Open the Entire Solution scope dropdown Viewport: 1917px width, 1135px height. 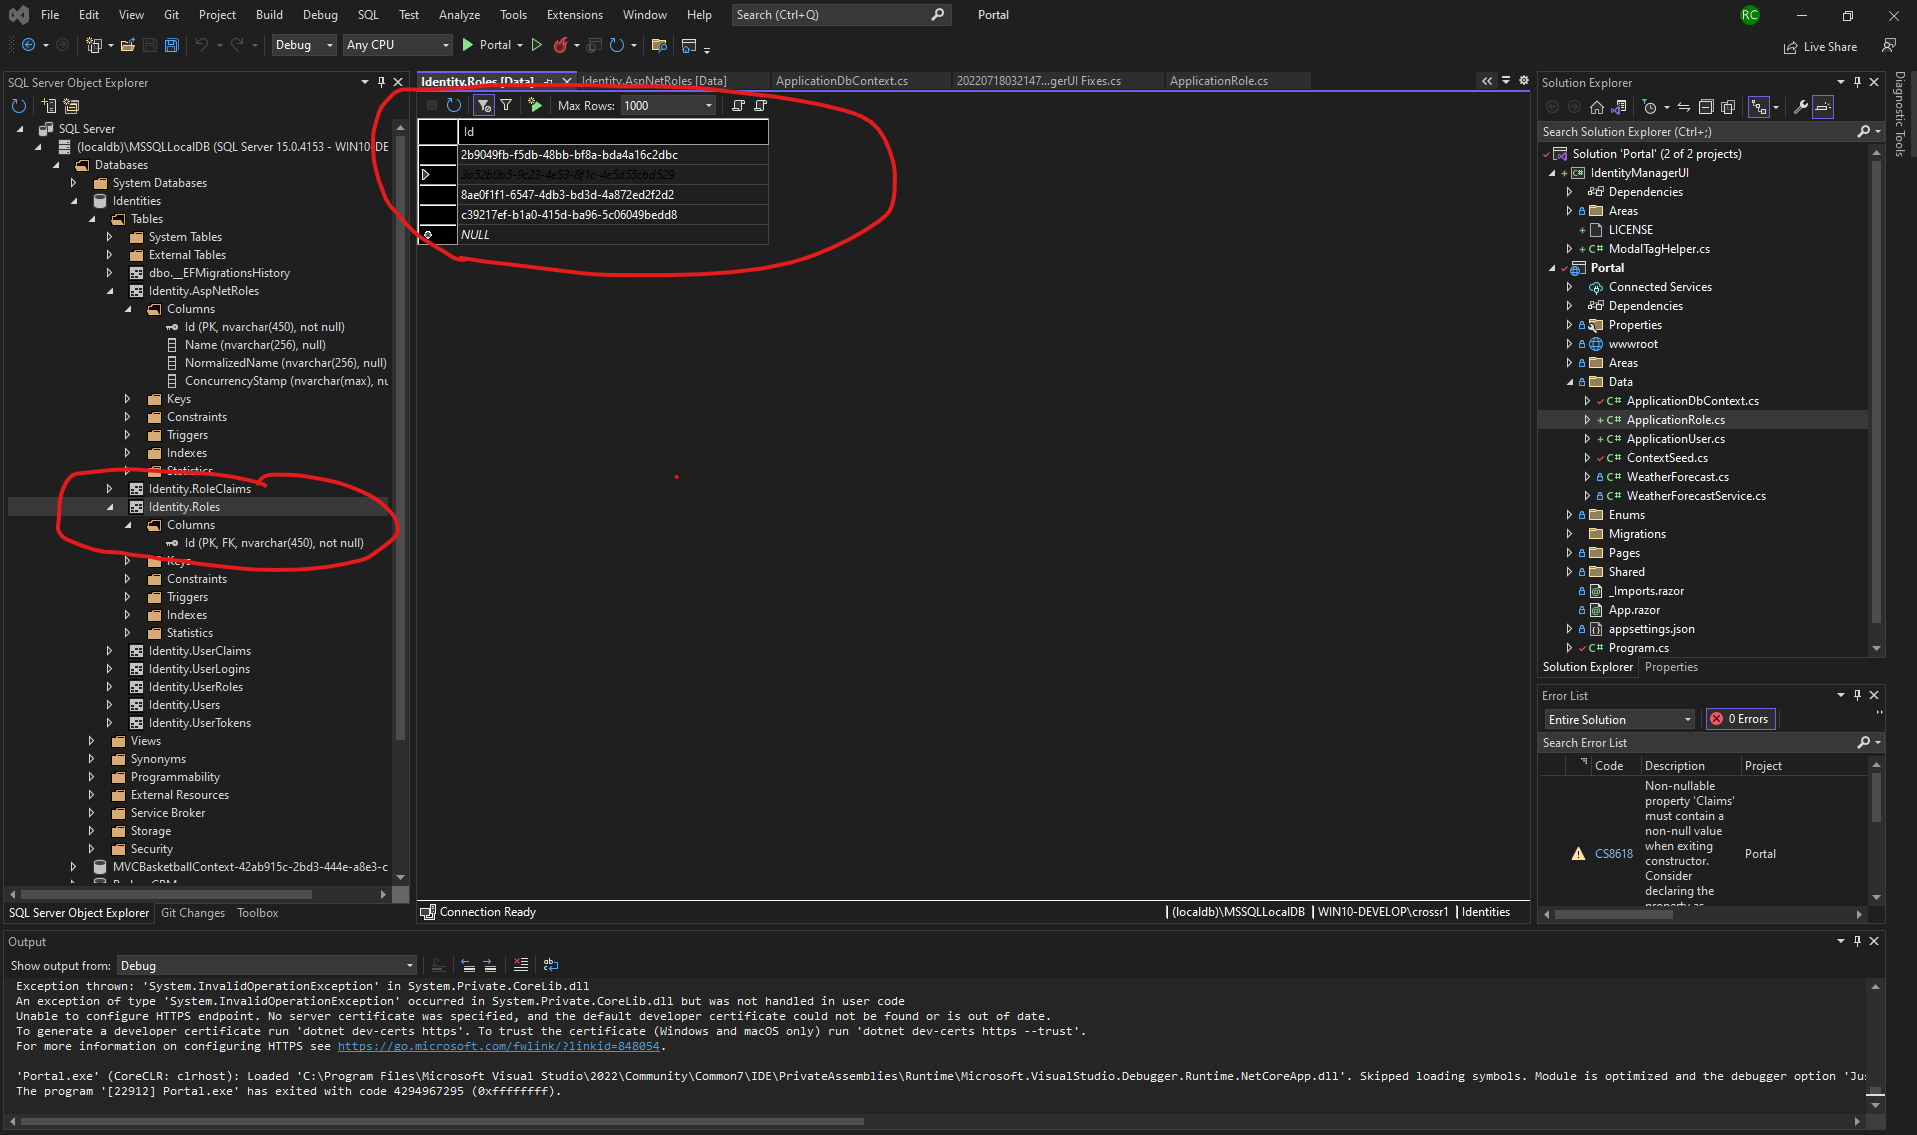1620,719
